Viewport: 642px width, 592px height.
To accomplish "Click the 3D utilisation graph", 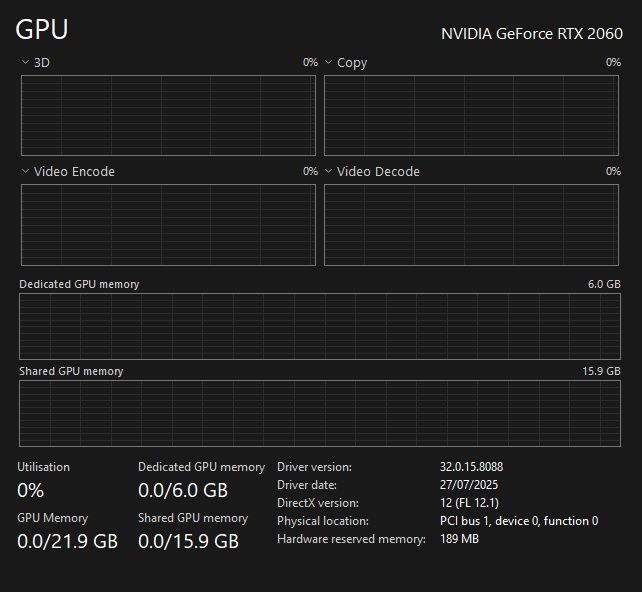I will point(168,115).
